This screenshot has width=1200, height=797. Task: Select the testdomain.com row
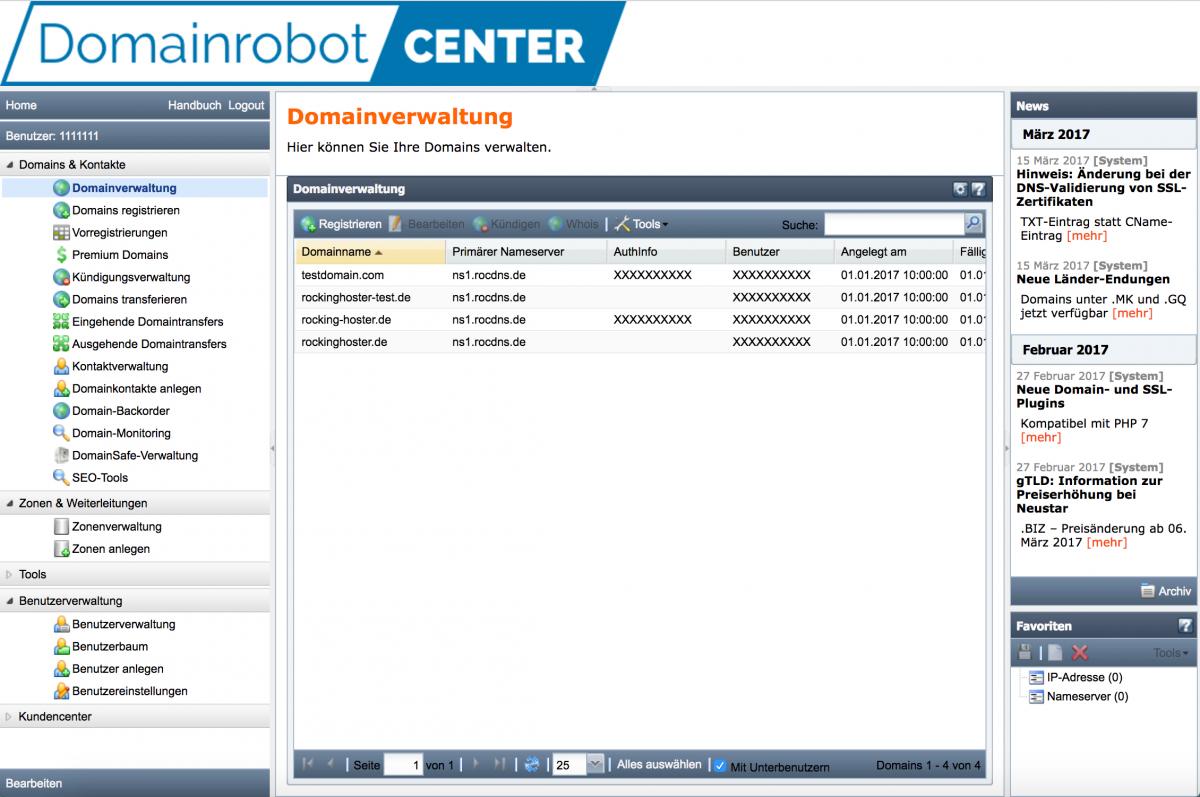coord(640,275)
